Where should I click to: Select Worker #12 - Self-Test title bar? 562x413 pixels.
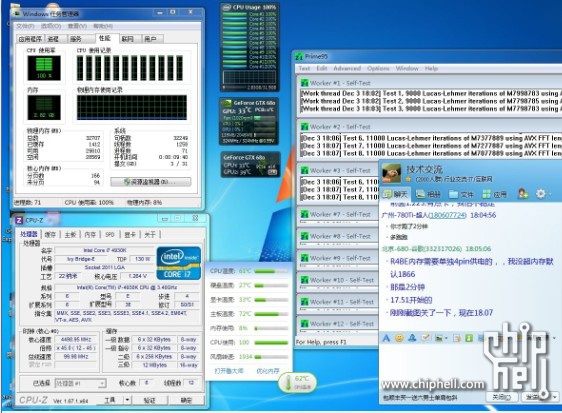338,324
